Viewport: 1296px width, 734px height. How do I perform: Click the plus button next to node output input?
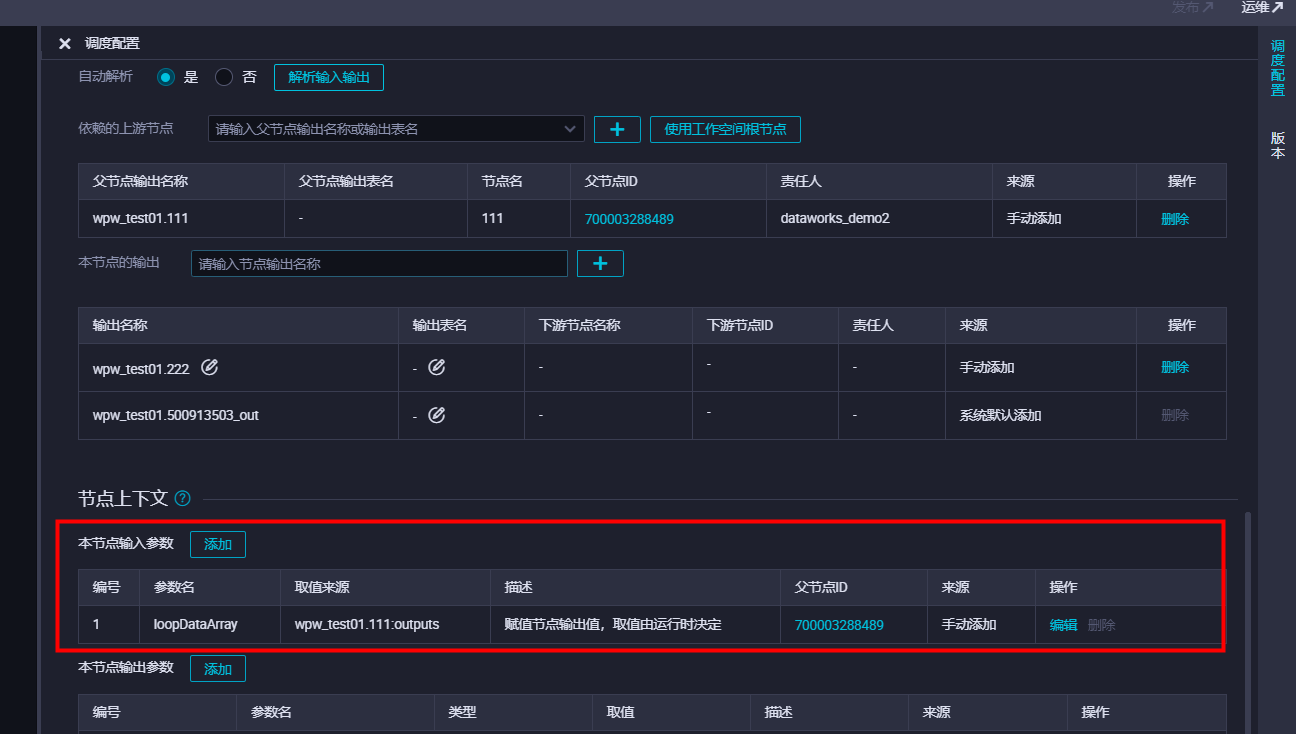(x=600, y=264)
